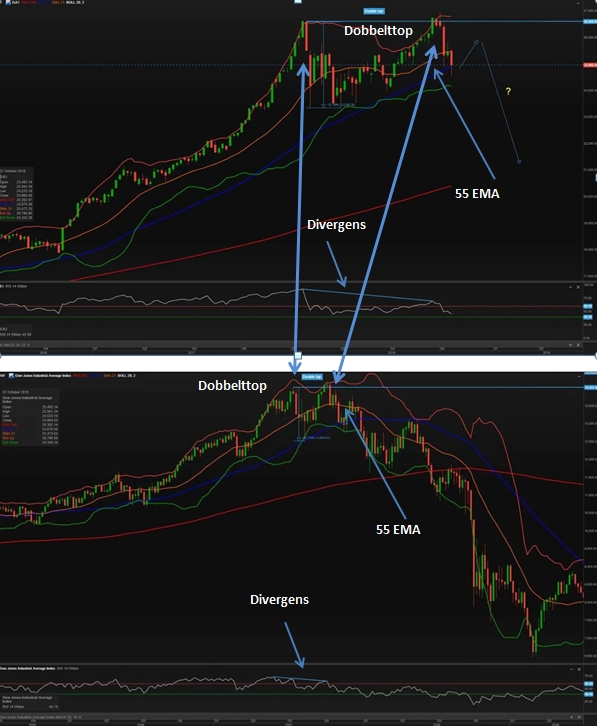Expand the upper MACD panel plus icon
Image resolution: width=597 pixels, height=726 pixels.
571,345
